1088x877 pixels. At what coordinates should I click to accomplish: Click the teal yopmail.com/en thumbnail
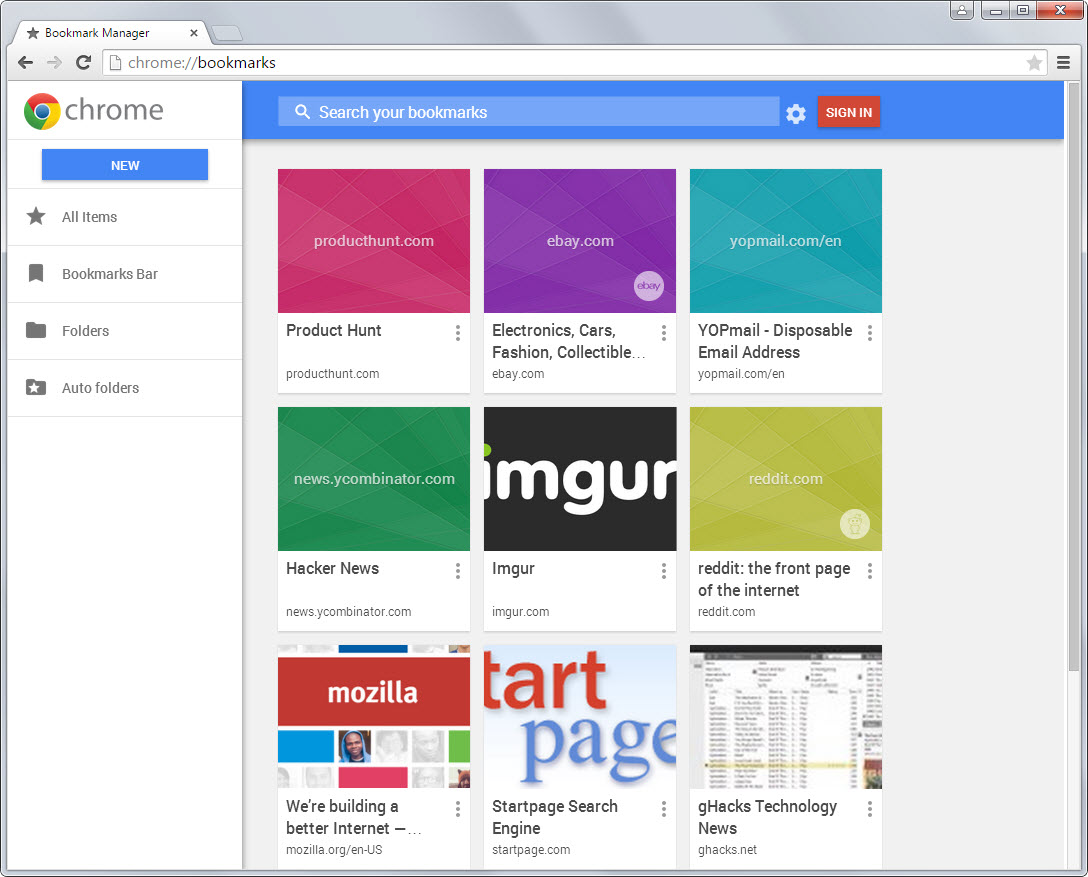(x=785, y=241)
